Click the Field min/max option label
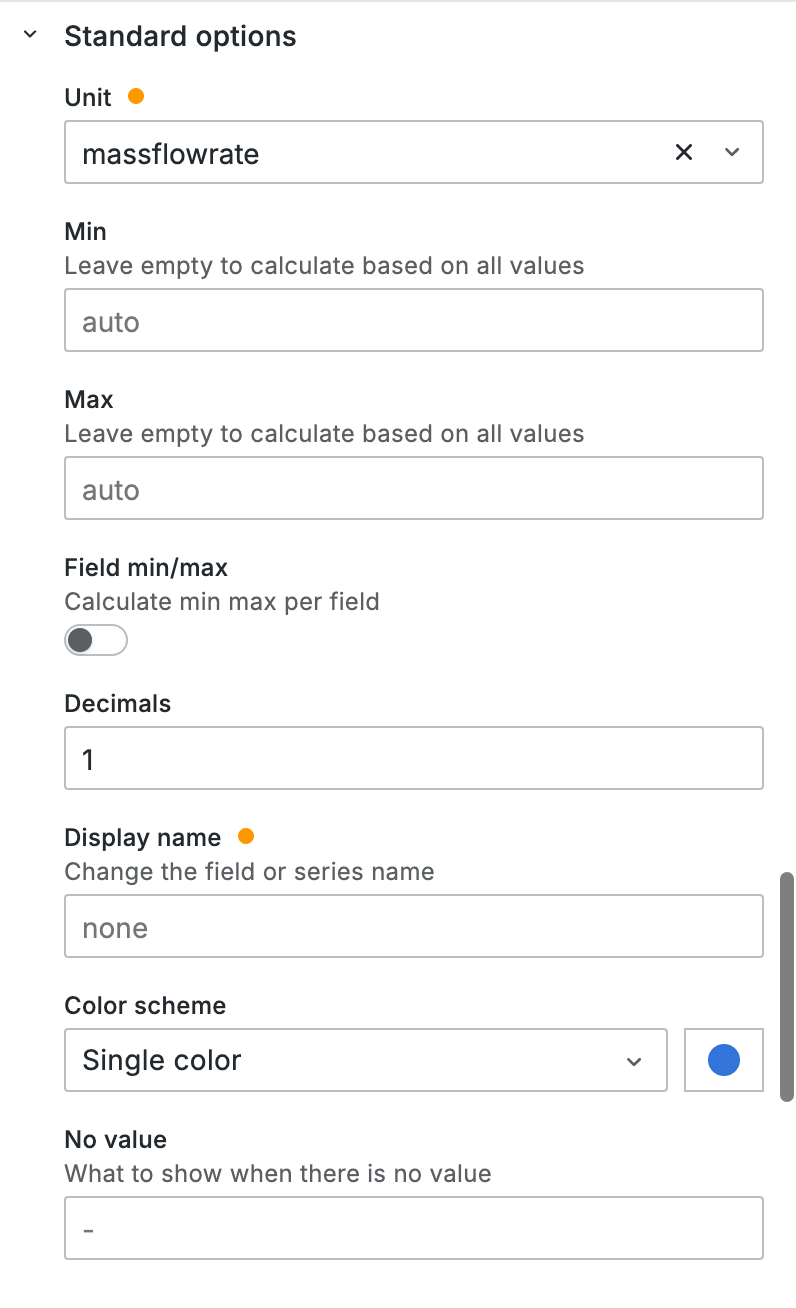The image size is (796, 1308). (x=146, y=568)
